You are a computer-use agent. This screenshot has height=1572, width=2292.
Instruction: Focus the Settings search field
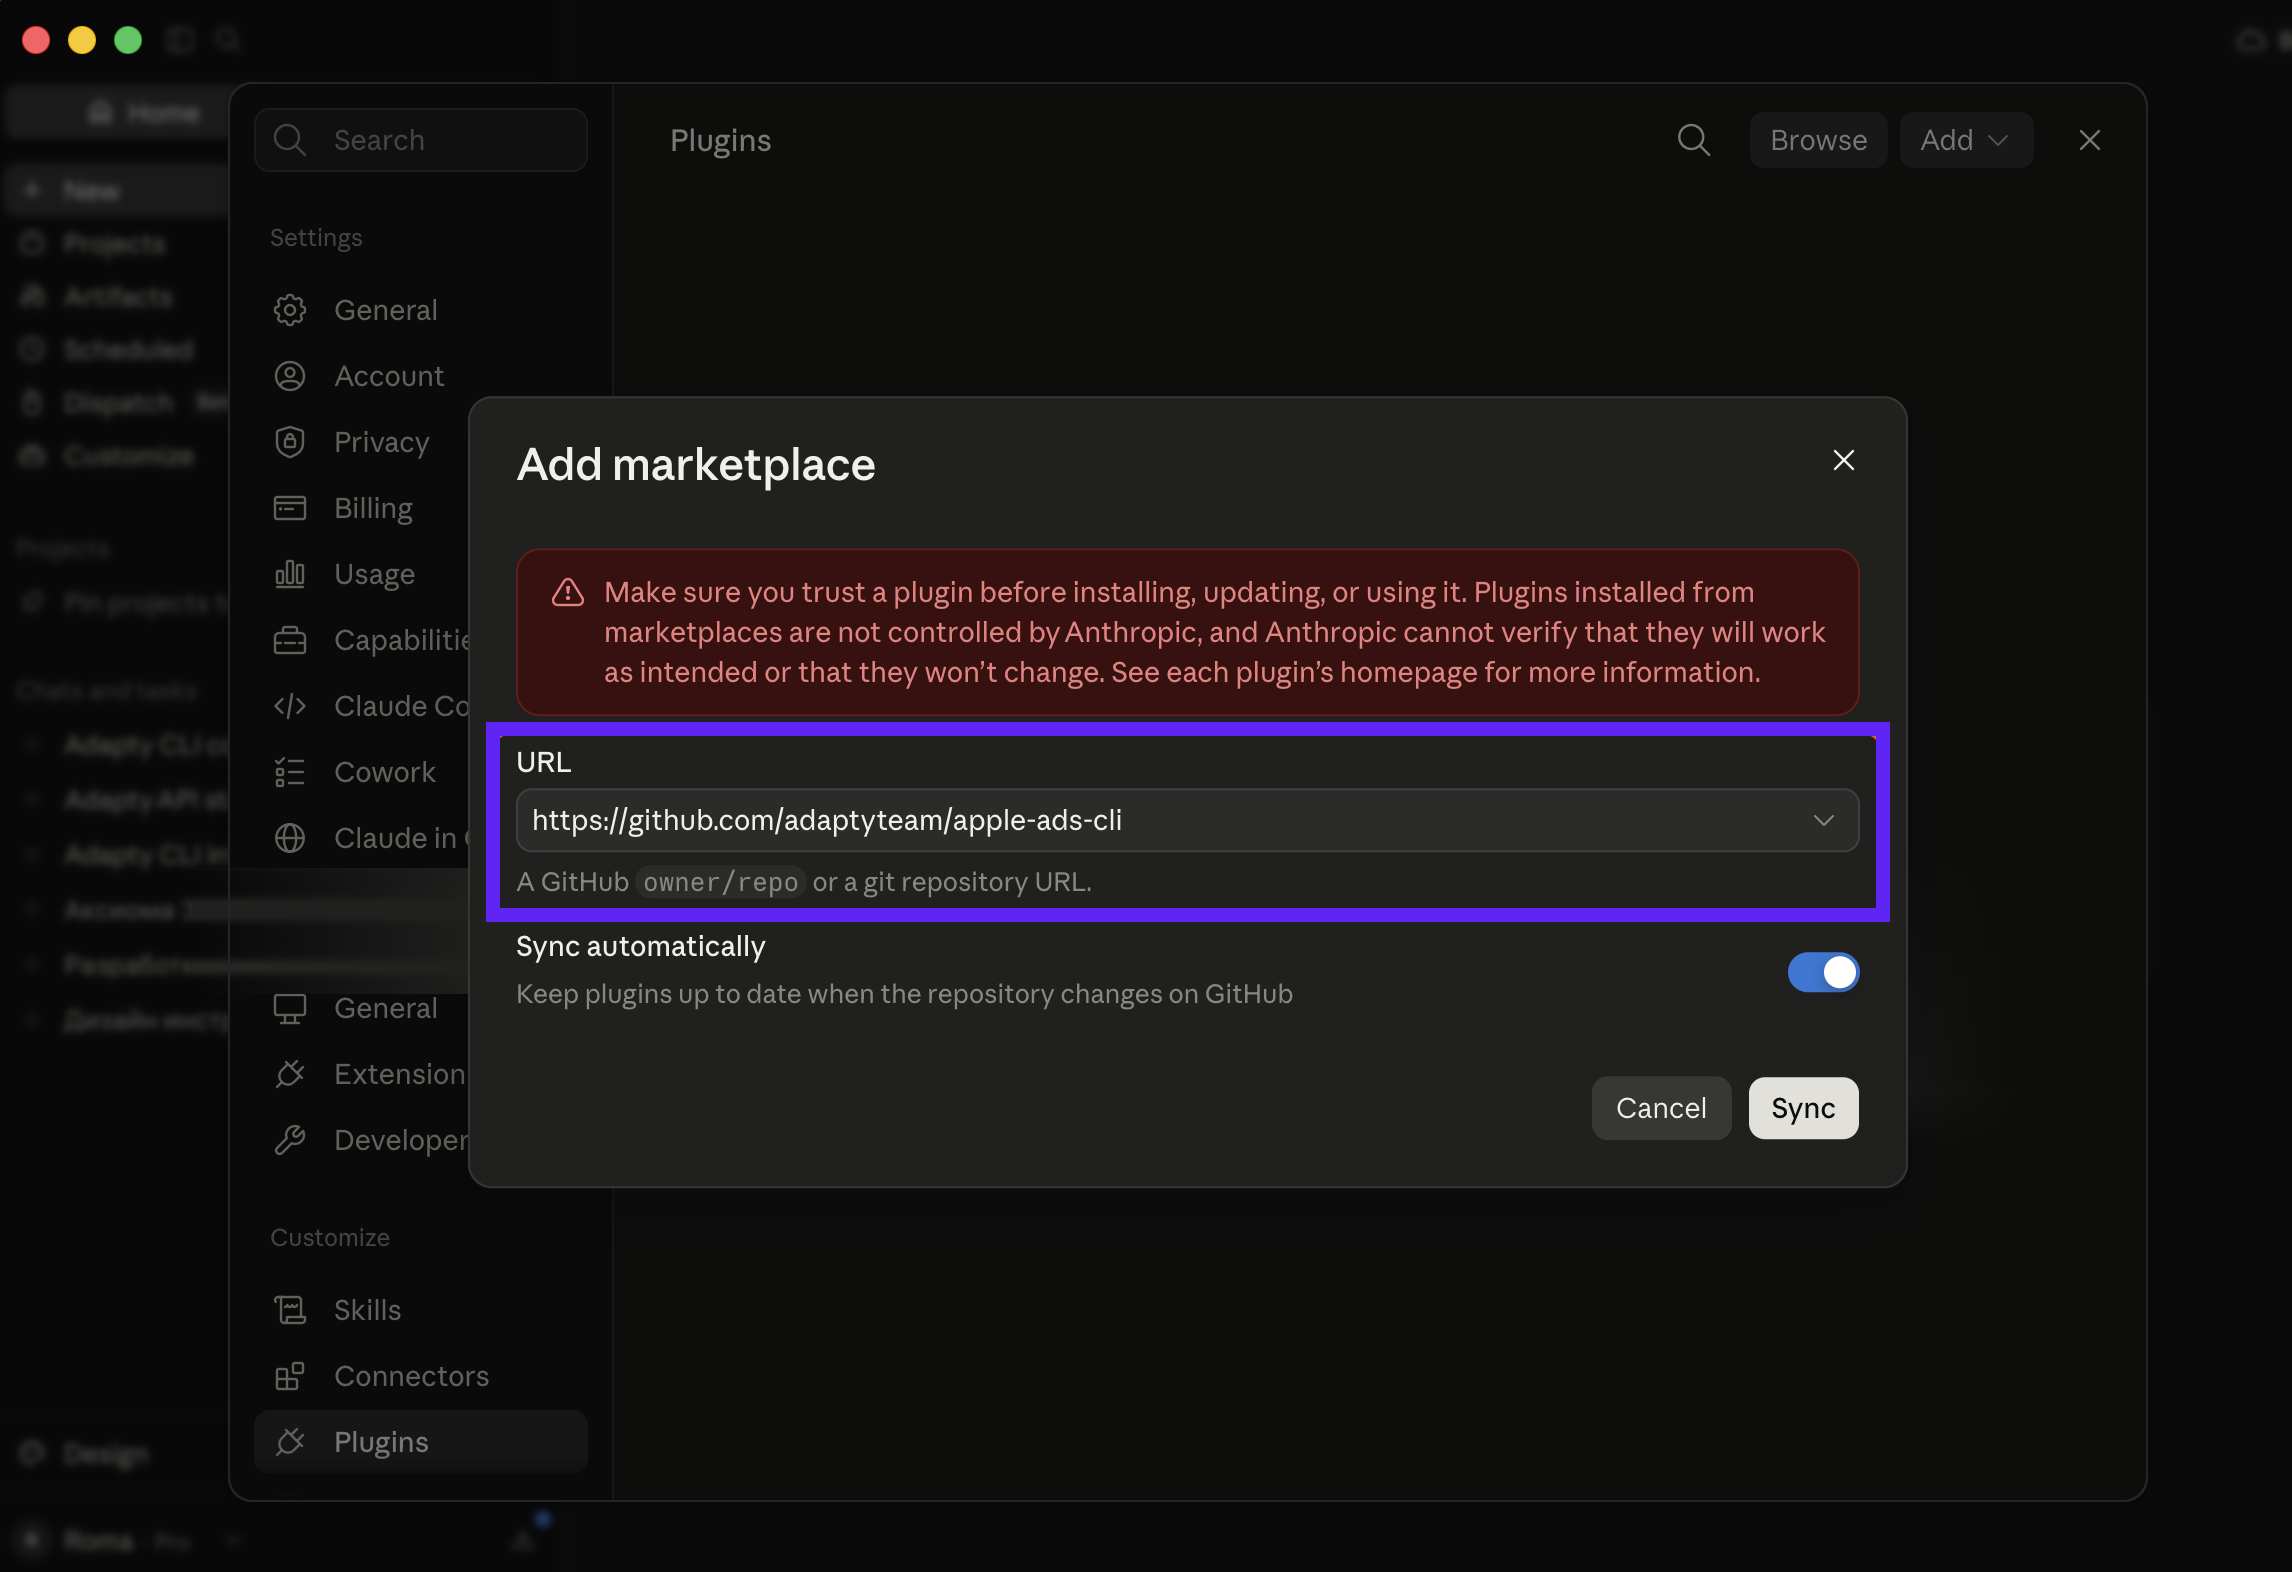click(421, 140)
